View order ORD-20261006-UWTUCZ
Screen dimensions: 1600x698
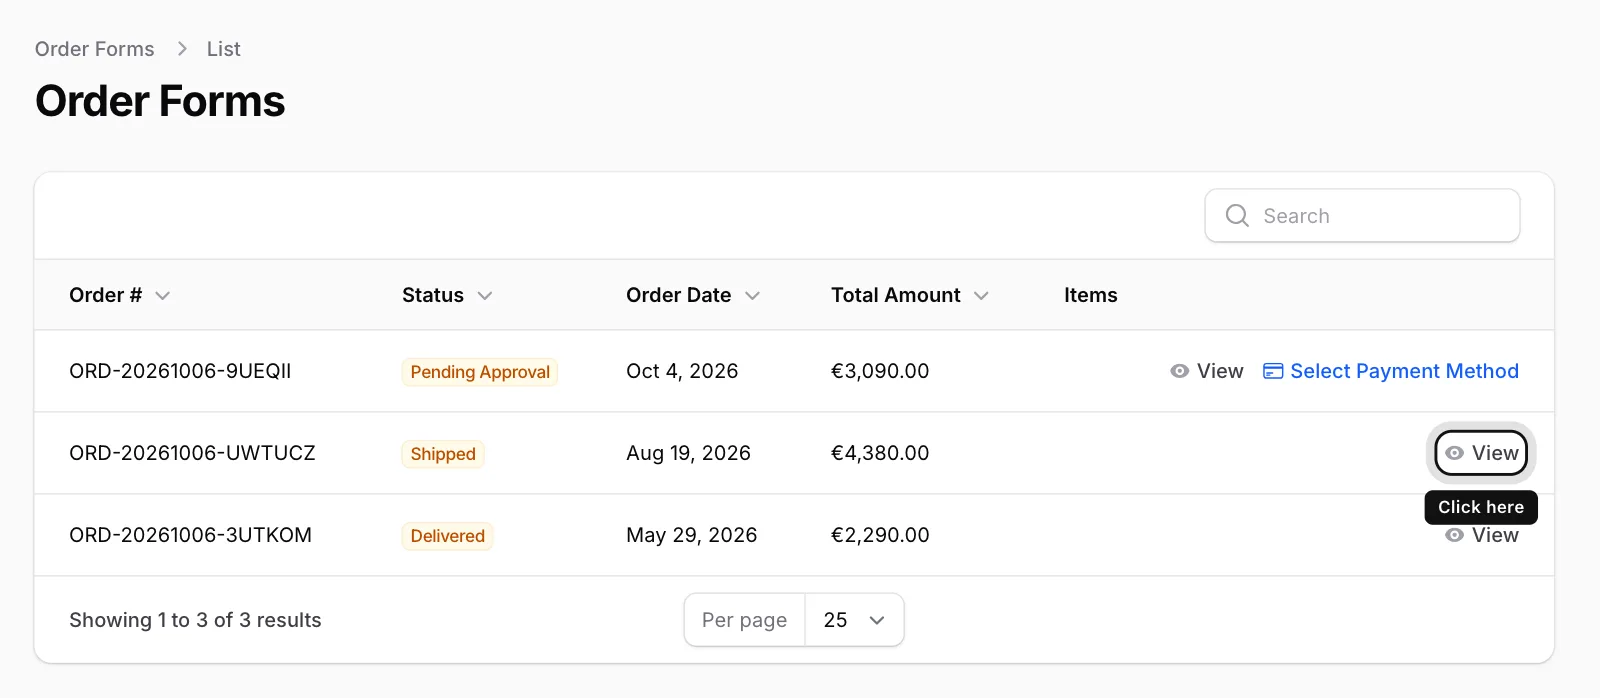tap(1481, 453)
